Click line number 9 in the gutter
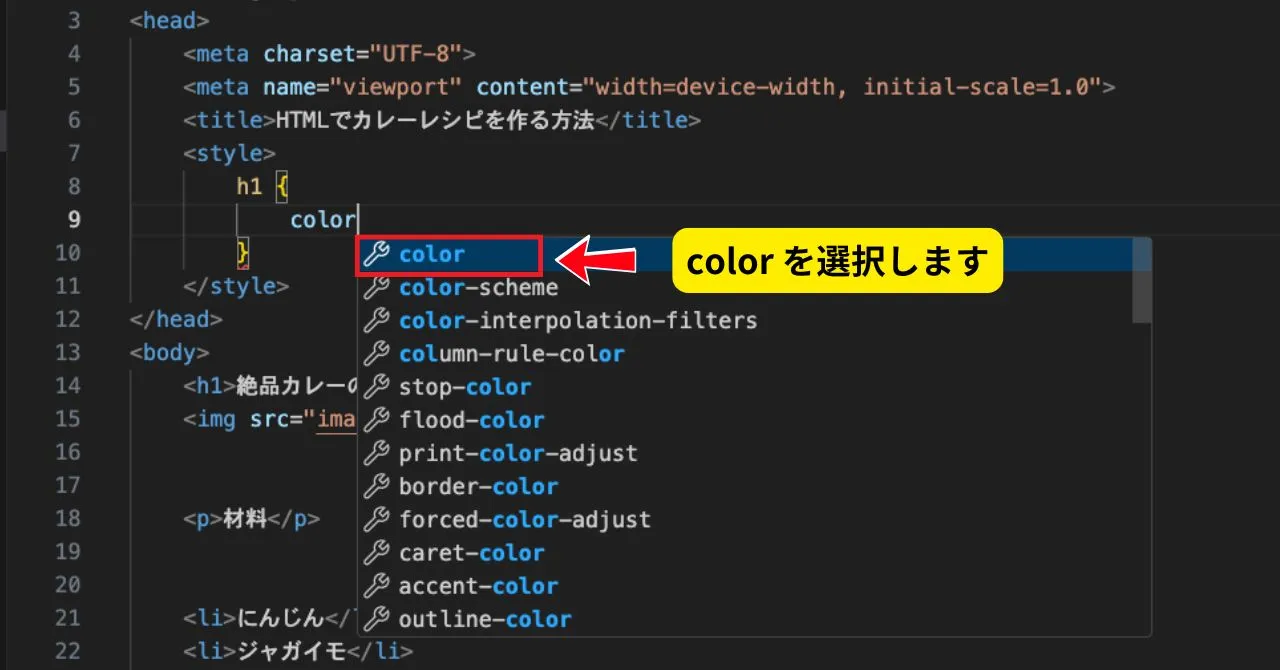Image resolution: width=1280 pixels, height=670 pixels. point(74,220)
